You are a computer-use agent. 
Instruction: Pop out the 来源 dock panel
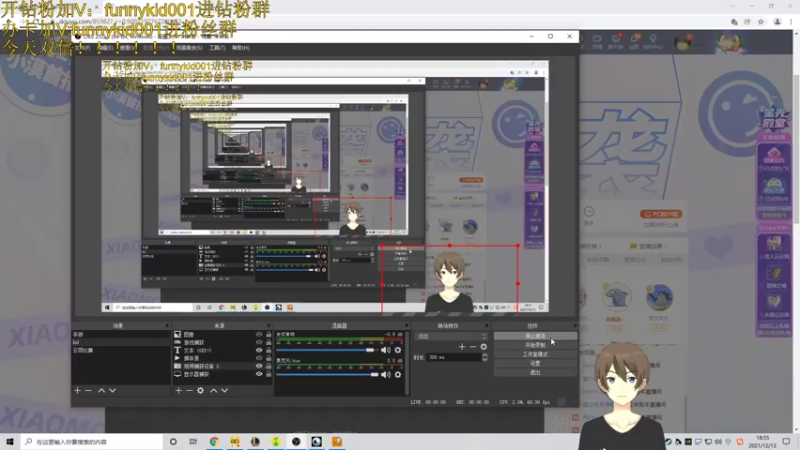tap(268, 326)
